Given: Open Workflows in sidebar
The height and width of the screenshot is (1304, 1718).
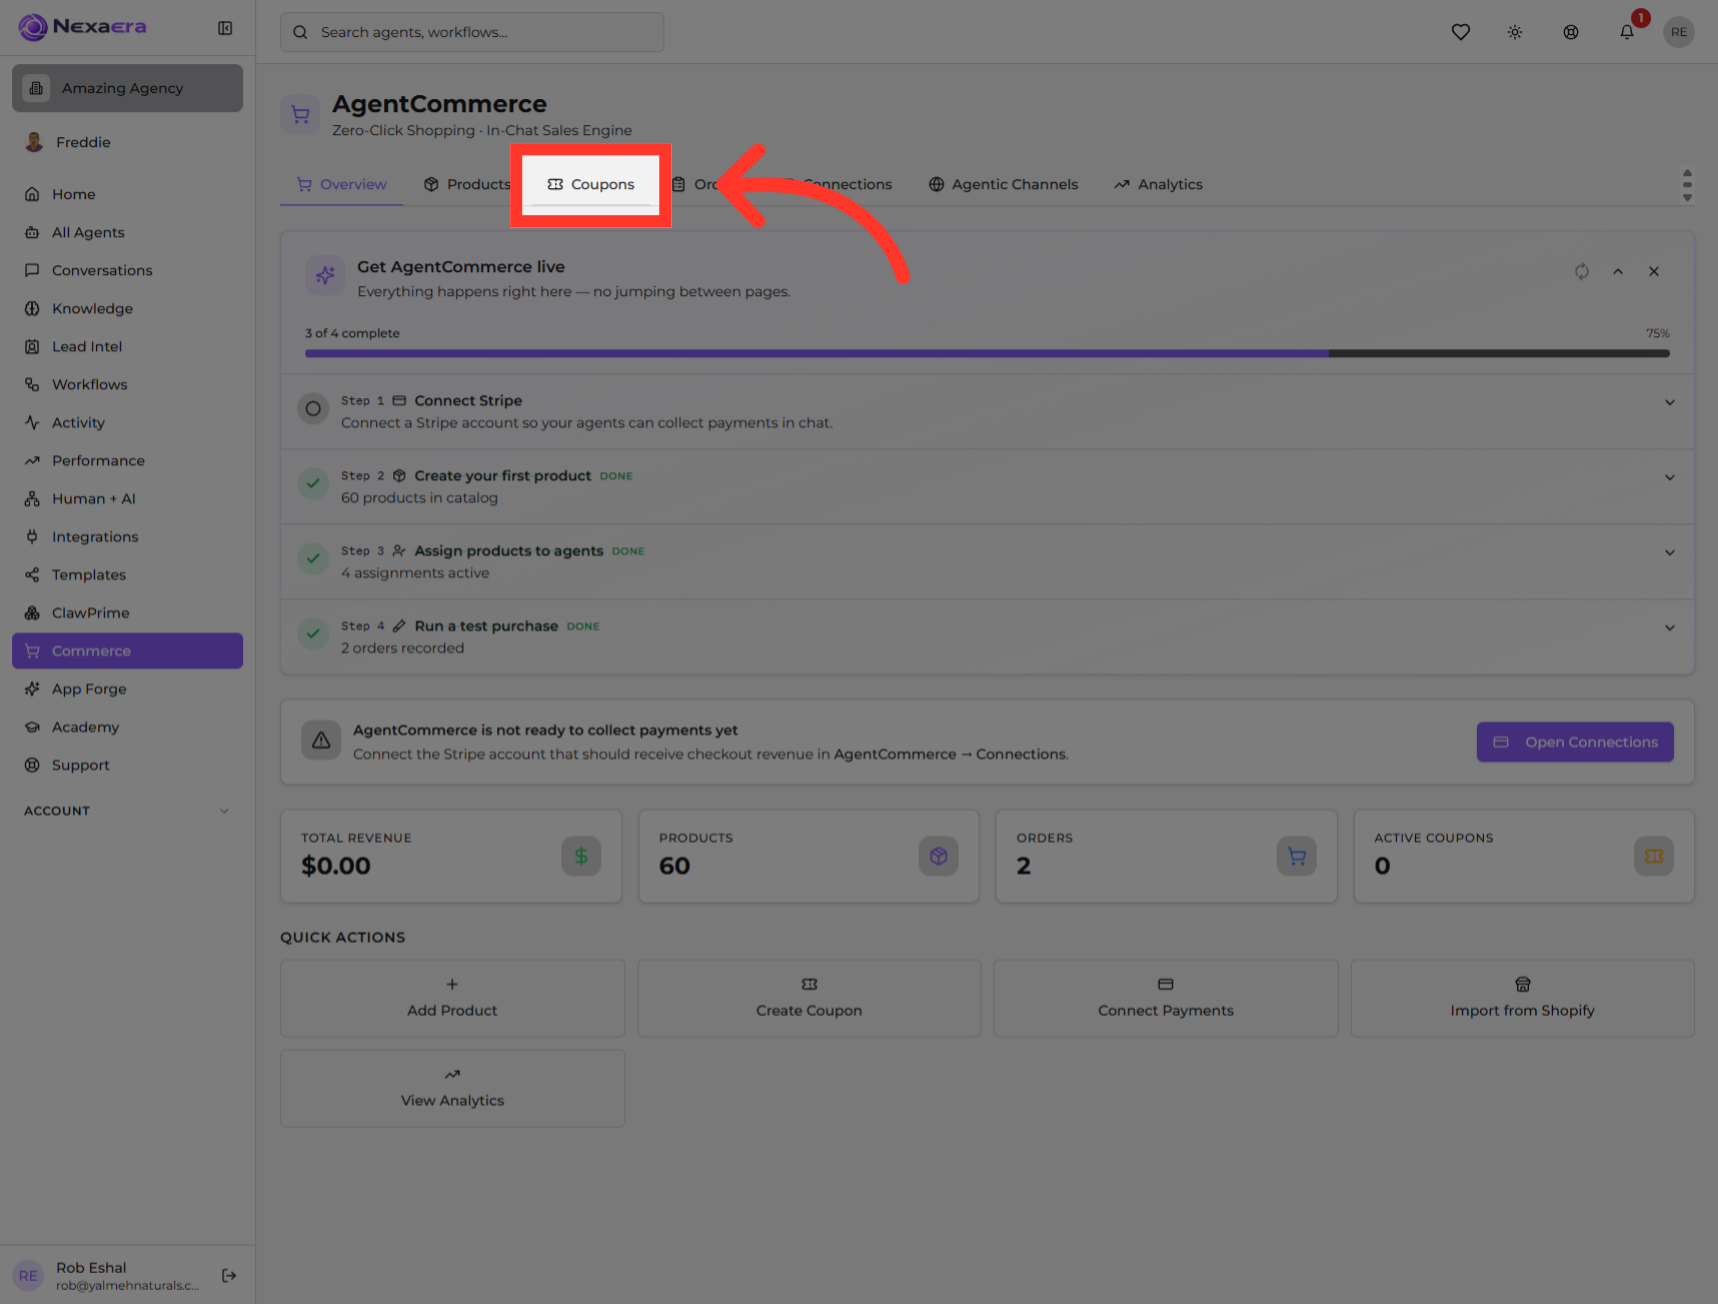Looking at the screenshot, I should [127, 384].
